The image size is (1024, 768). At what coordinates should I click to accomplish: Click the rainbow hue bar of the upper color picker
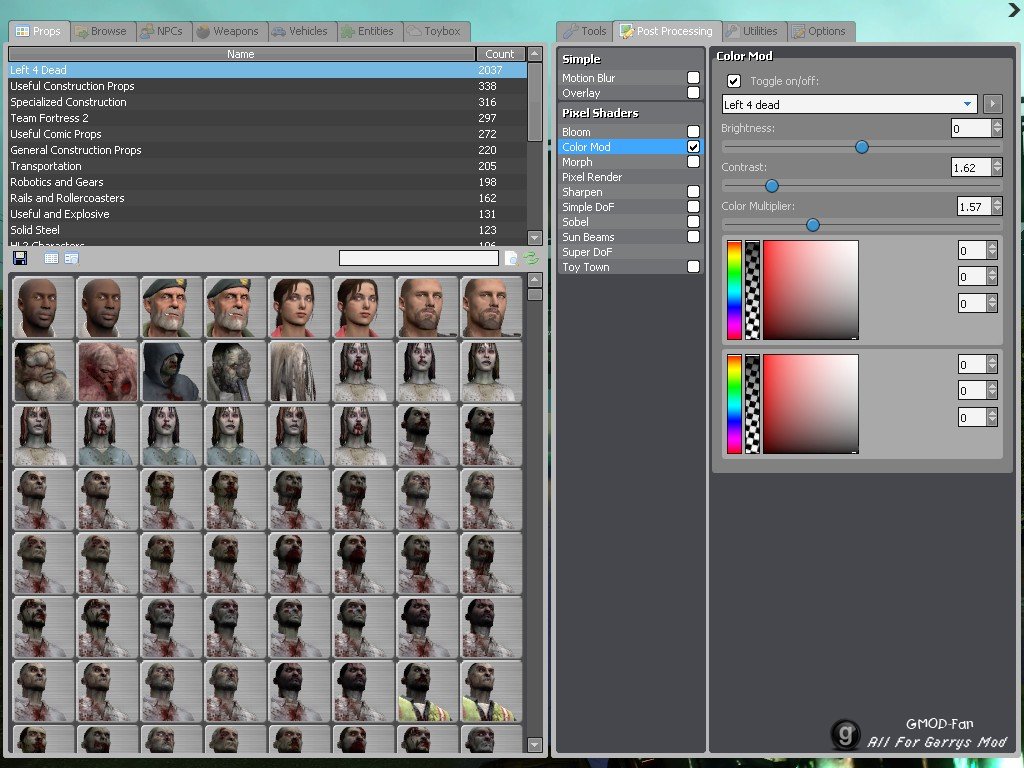[735, 290]
